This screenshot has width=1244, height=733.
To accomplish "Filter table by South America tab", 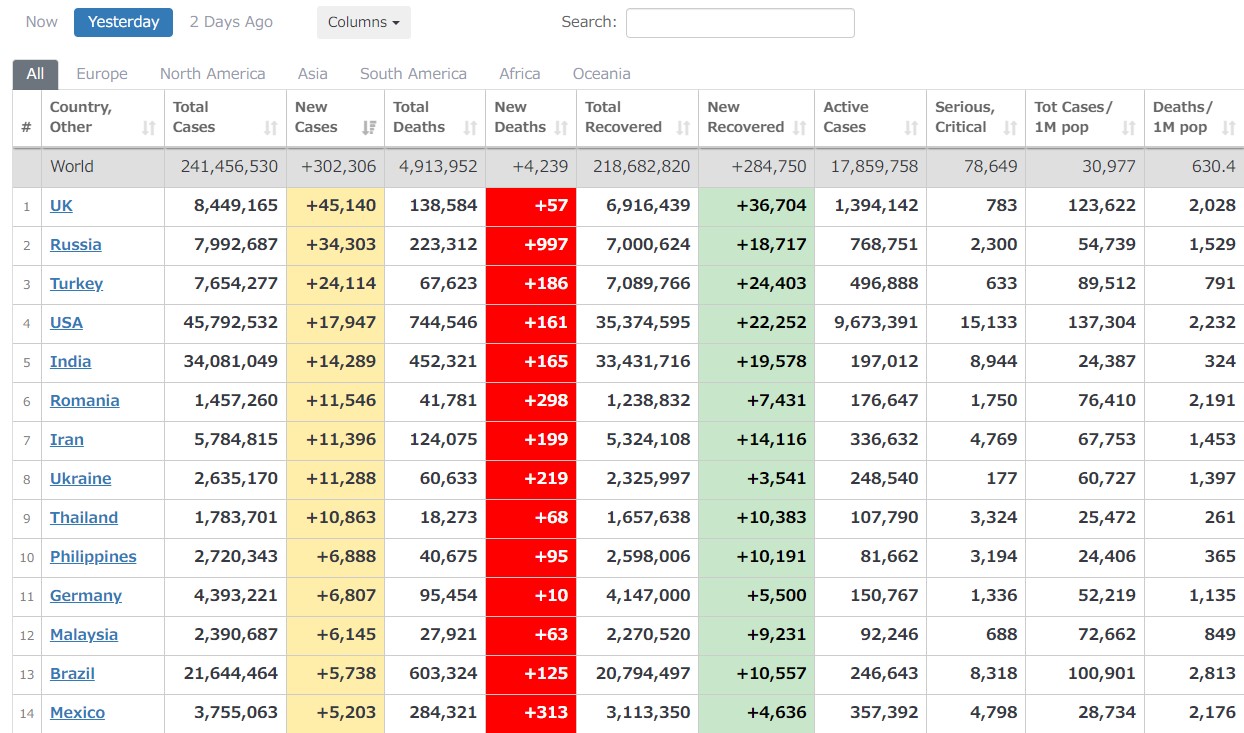I will [413, 74].
